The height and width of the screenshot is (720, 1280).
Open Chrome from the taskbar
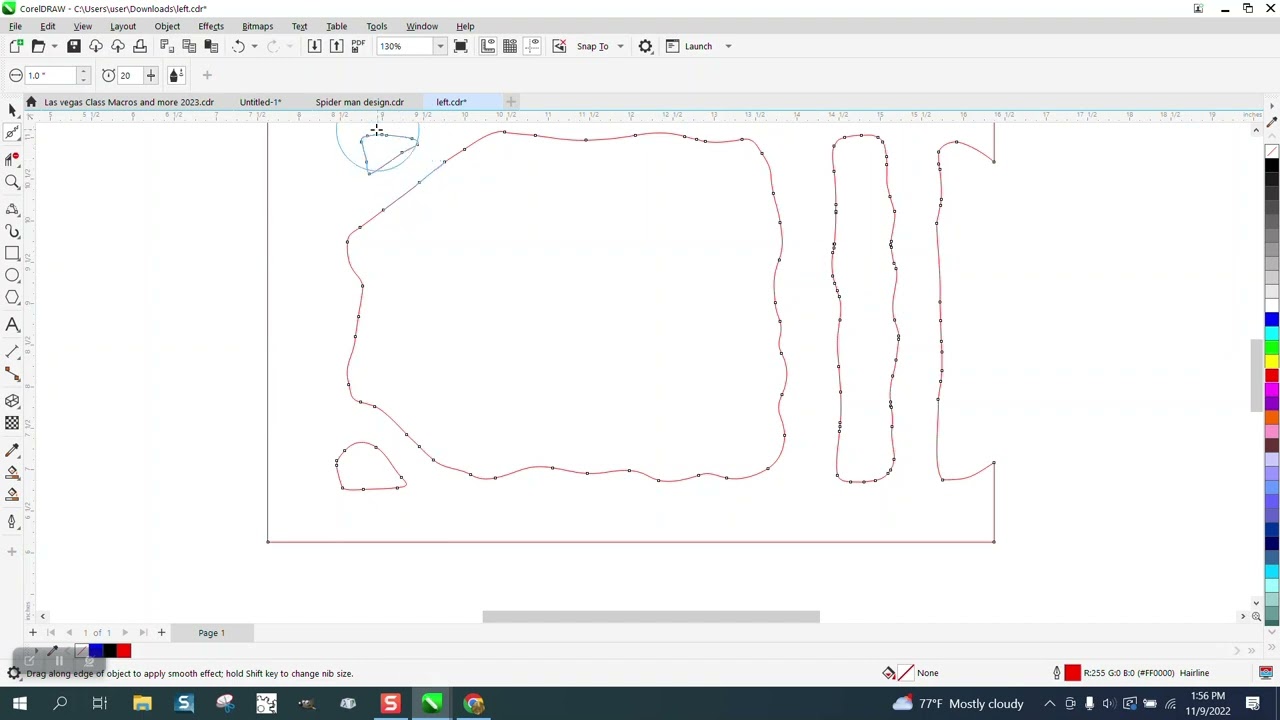point(473,704)
